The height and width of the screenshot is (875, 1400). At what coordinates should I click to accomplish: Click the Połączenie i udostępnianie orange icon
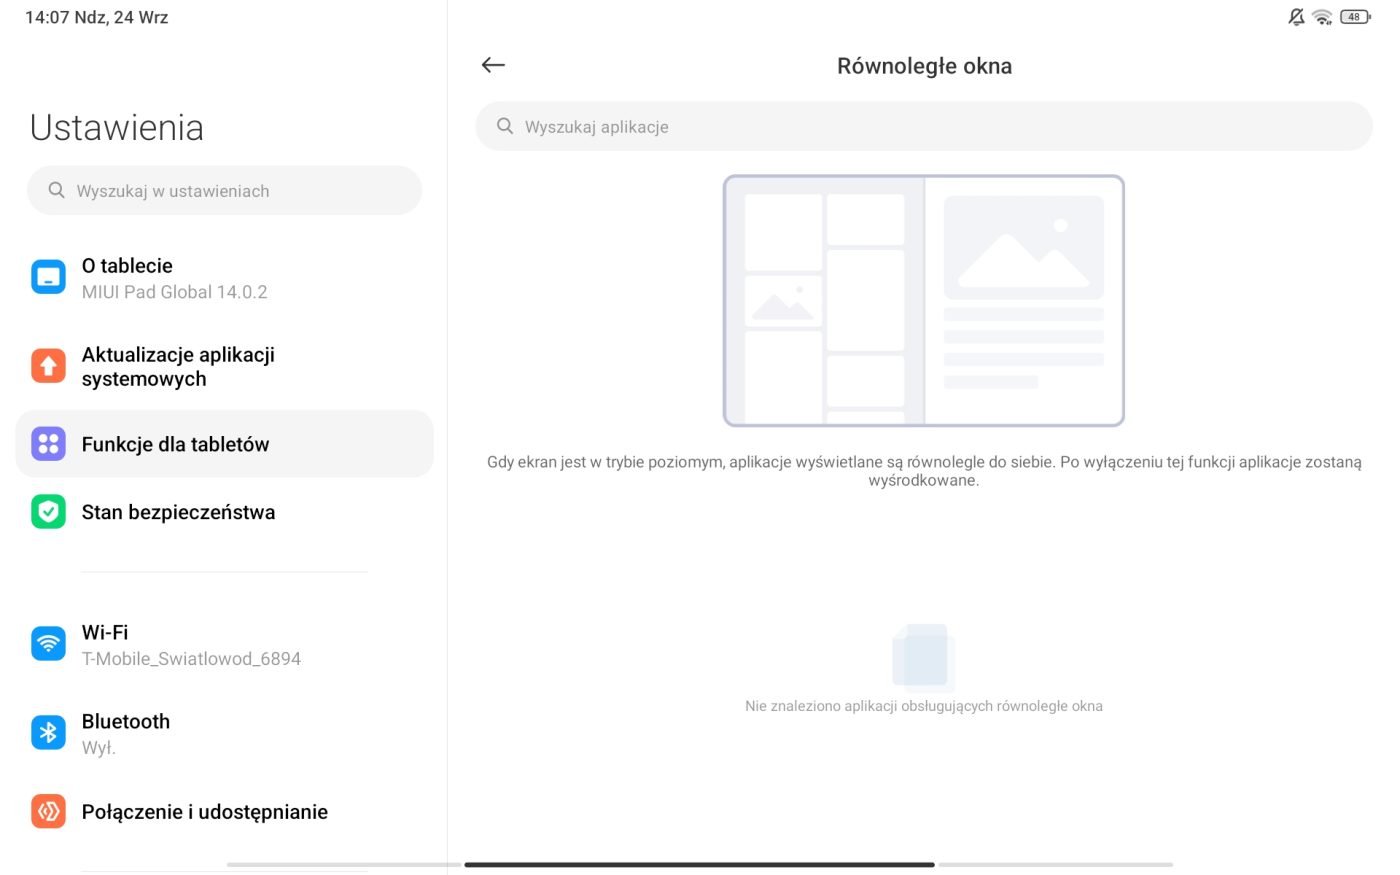48,811
